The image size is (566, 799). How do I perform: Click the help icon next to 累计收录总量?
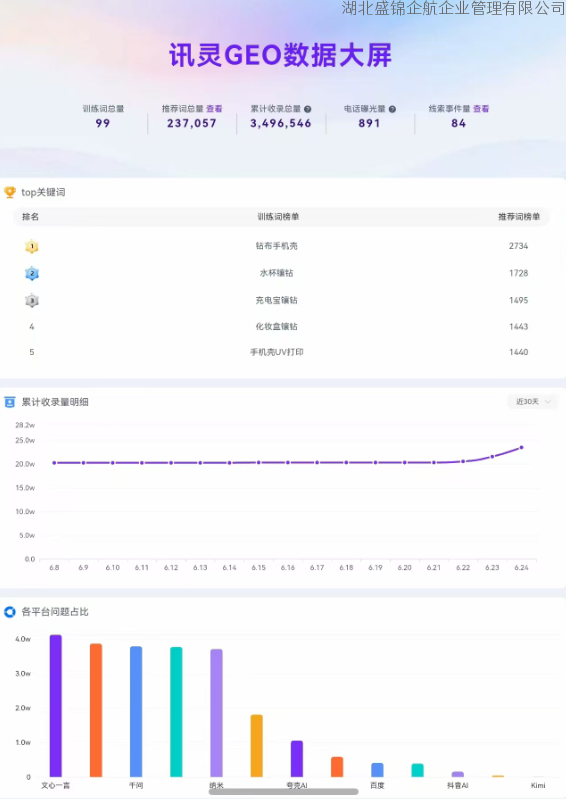coord(308,109)
